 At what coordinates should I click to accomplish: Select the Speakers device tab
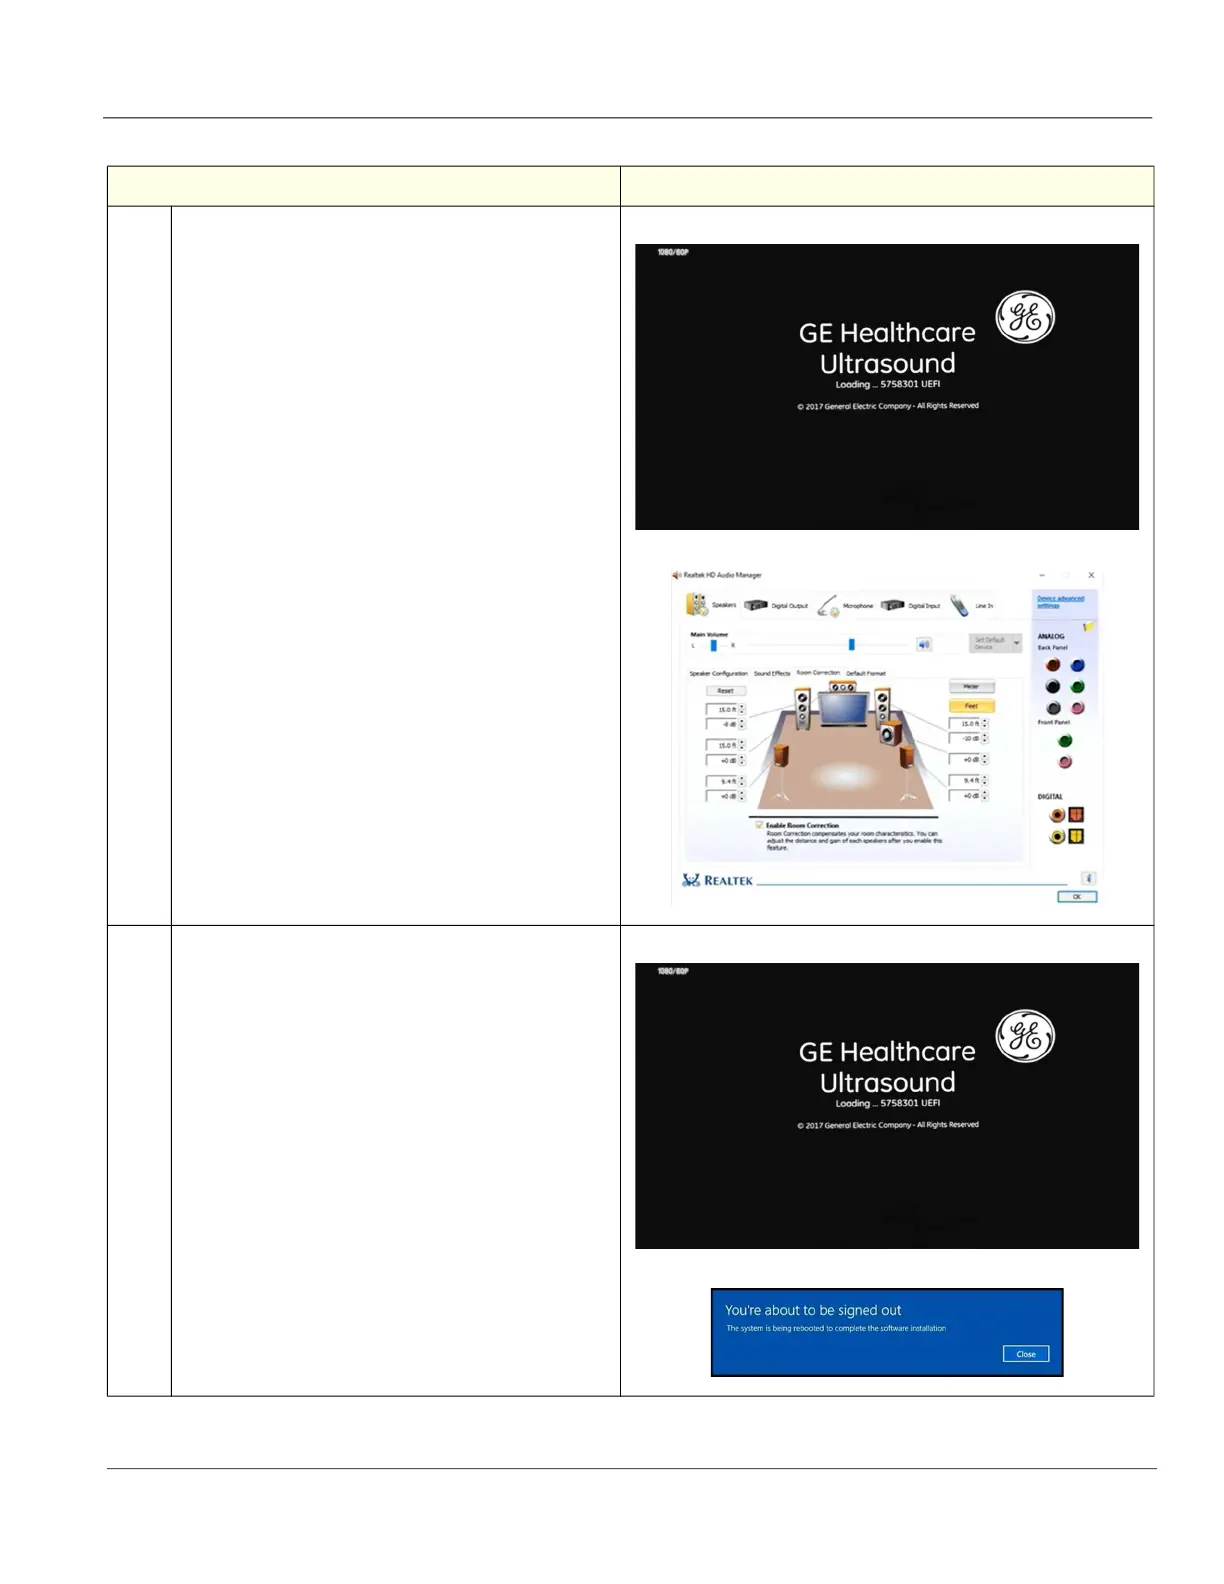[711, 605]
